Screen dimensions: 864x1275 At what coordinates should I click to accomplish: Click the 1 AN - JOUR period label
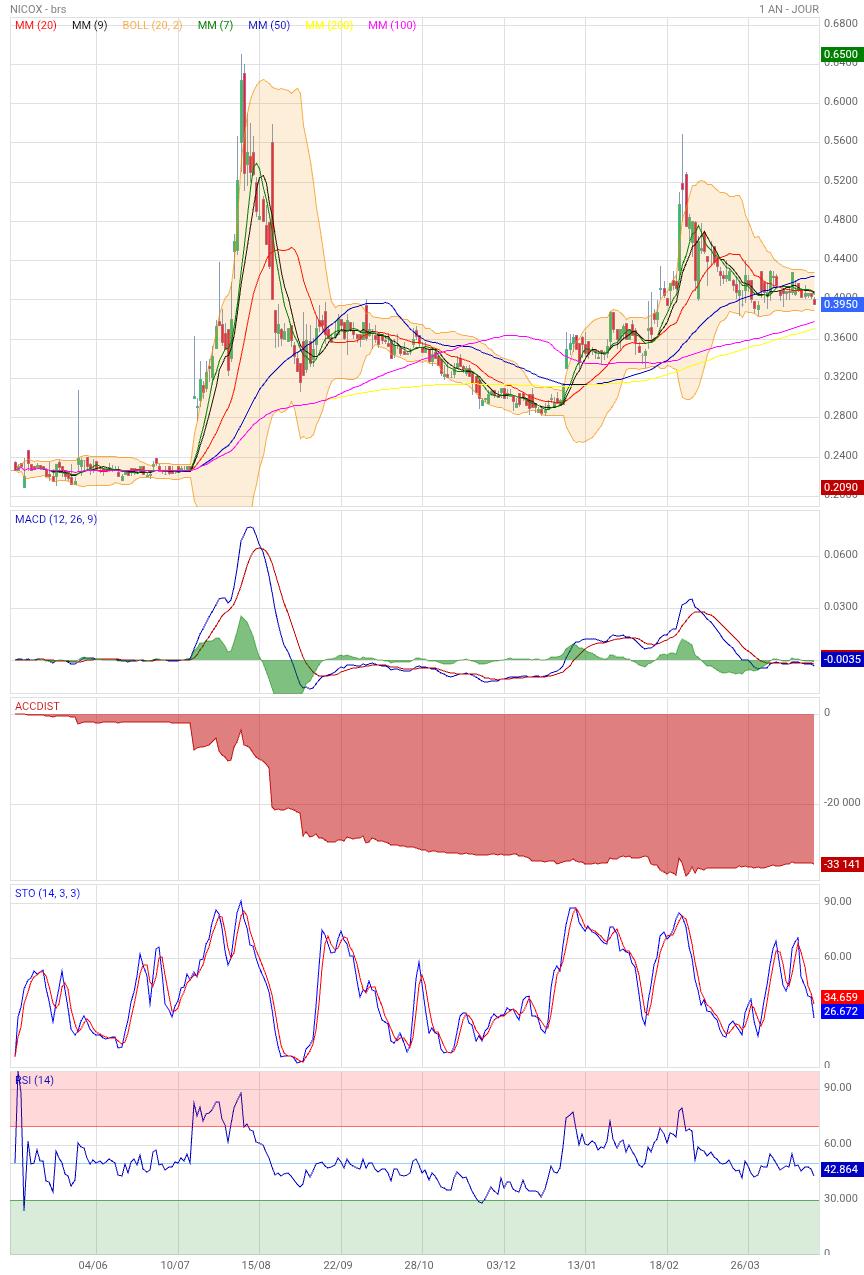789,9
